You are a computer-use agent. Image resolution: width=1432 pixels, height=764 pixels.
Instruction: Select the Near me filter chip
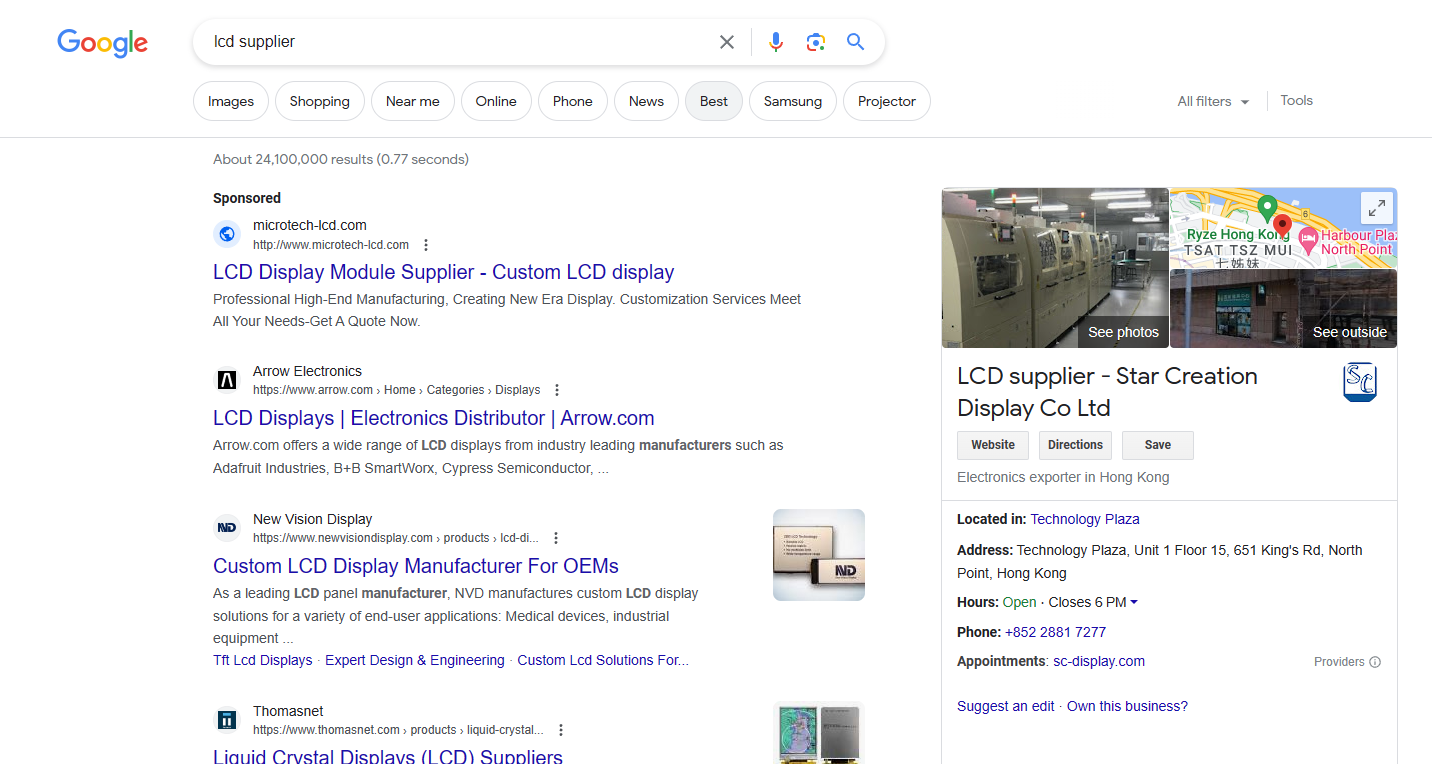[413, 101]
